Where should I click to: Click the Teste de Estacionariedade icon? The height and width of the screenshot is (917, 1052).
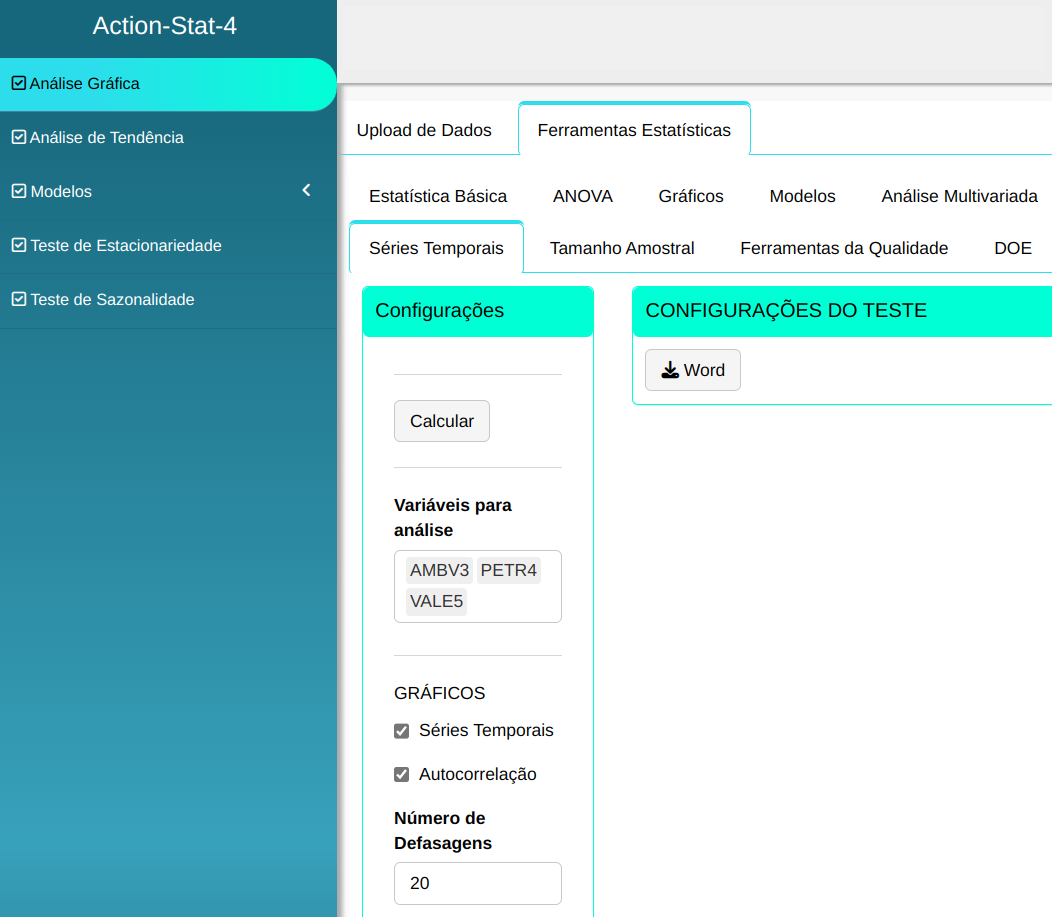pos(18,246)
